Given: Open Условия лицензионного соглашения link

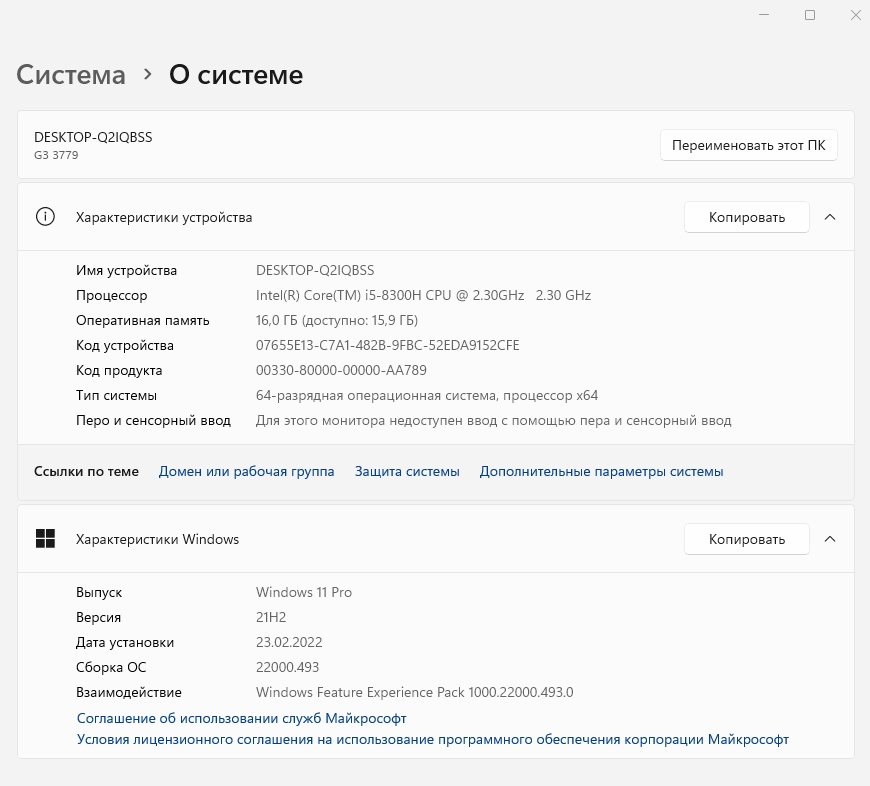Looking at the screenshot, I should 433,739.
